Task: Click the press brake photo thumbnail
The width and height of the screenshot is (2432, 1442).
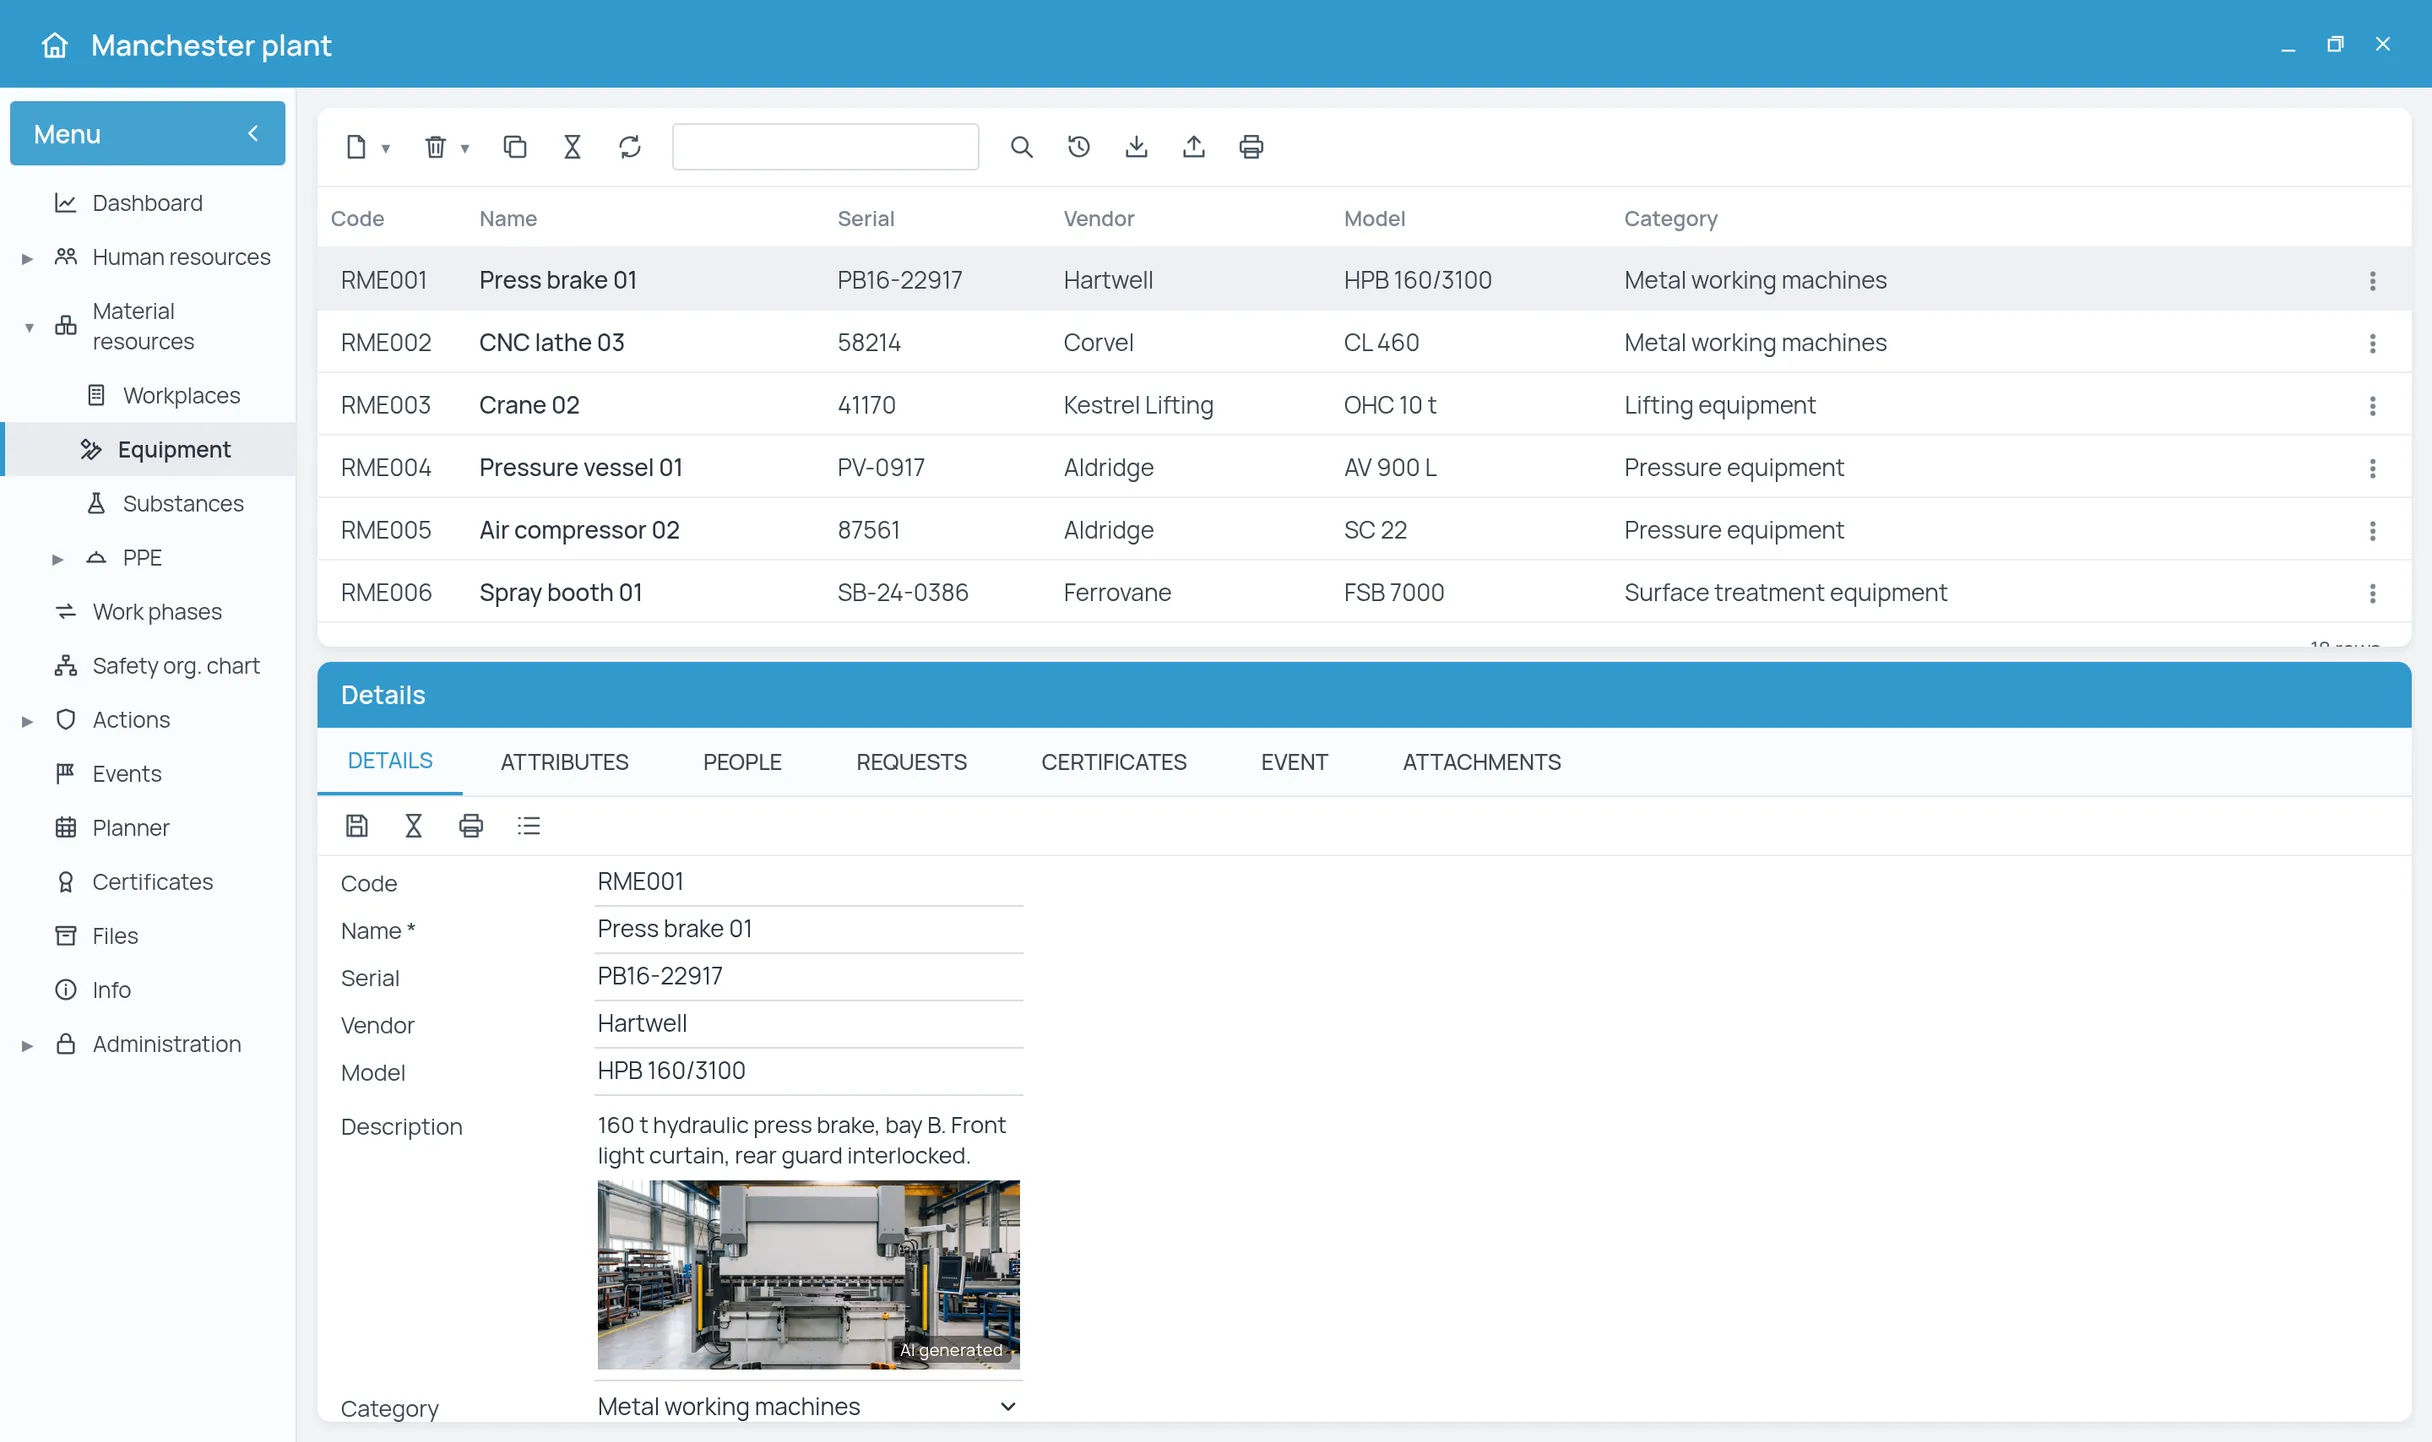Action: [x=809, y=1274]
